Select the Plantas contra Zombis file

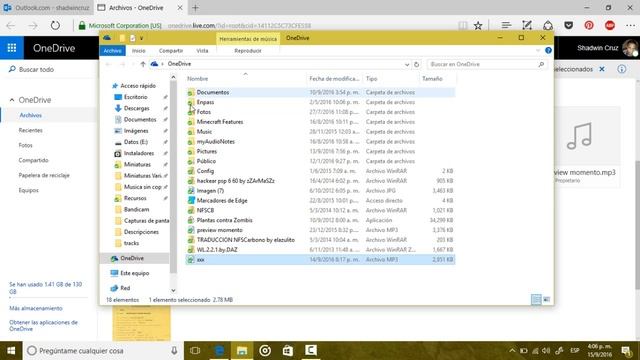click(224, 220)
